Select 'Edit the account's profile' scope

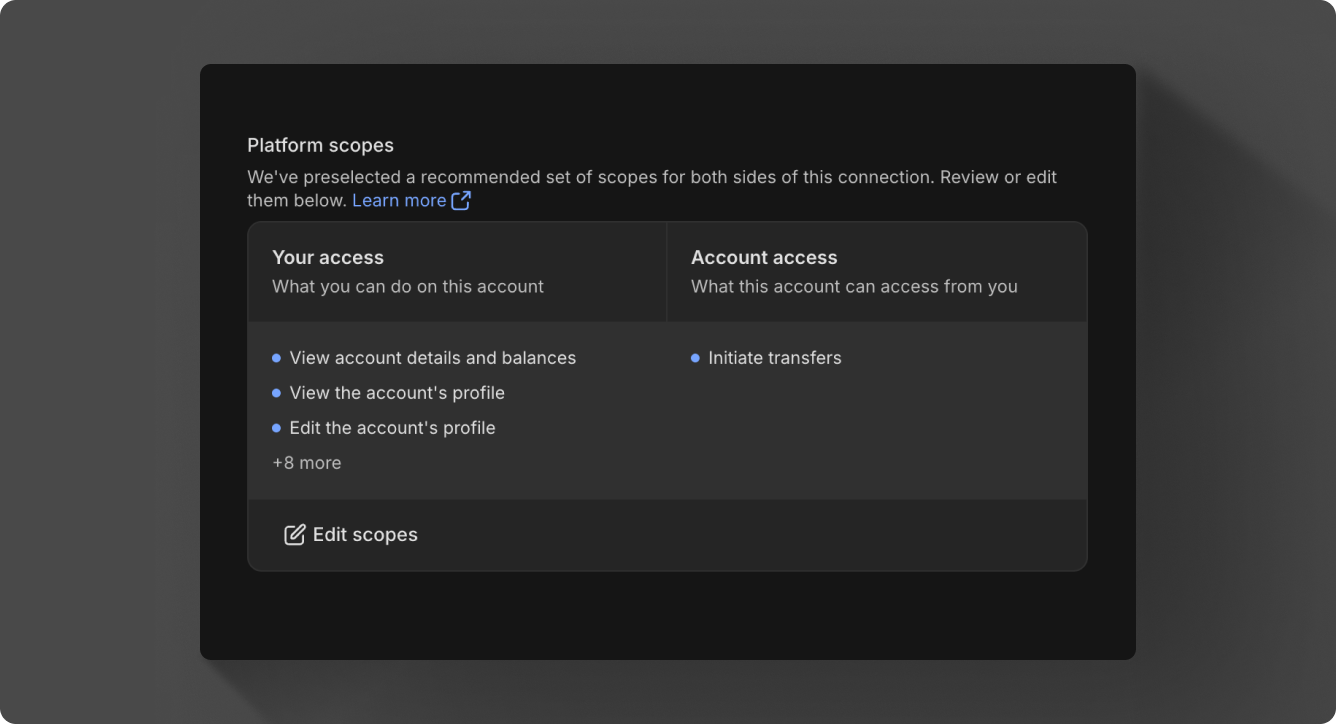(392, 428)
